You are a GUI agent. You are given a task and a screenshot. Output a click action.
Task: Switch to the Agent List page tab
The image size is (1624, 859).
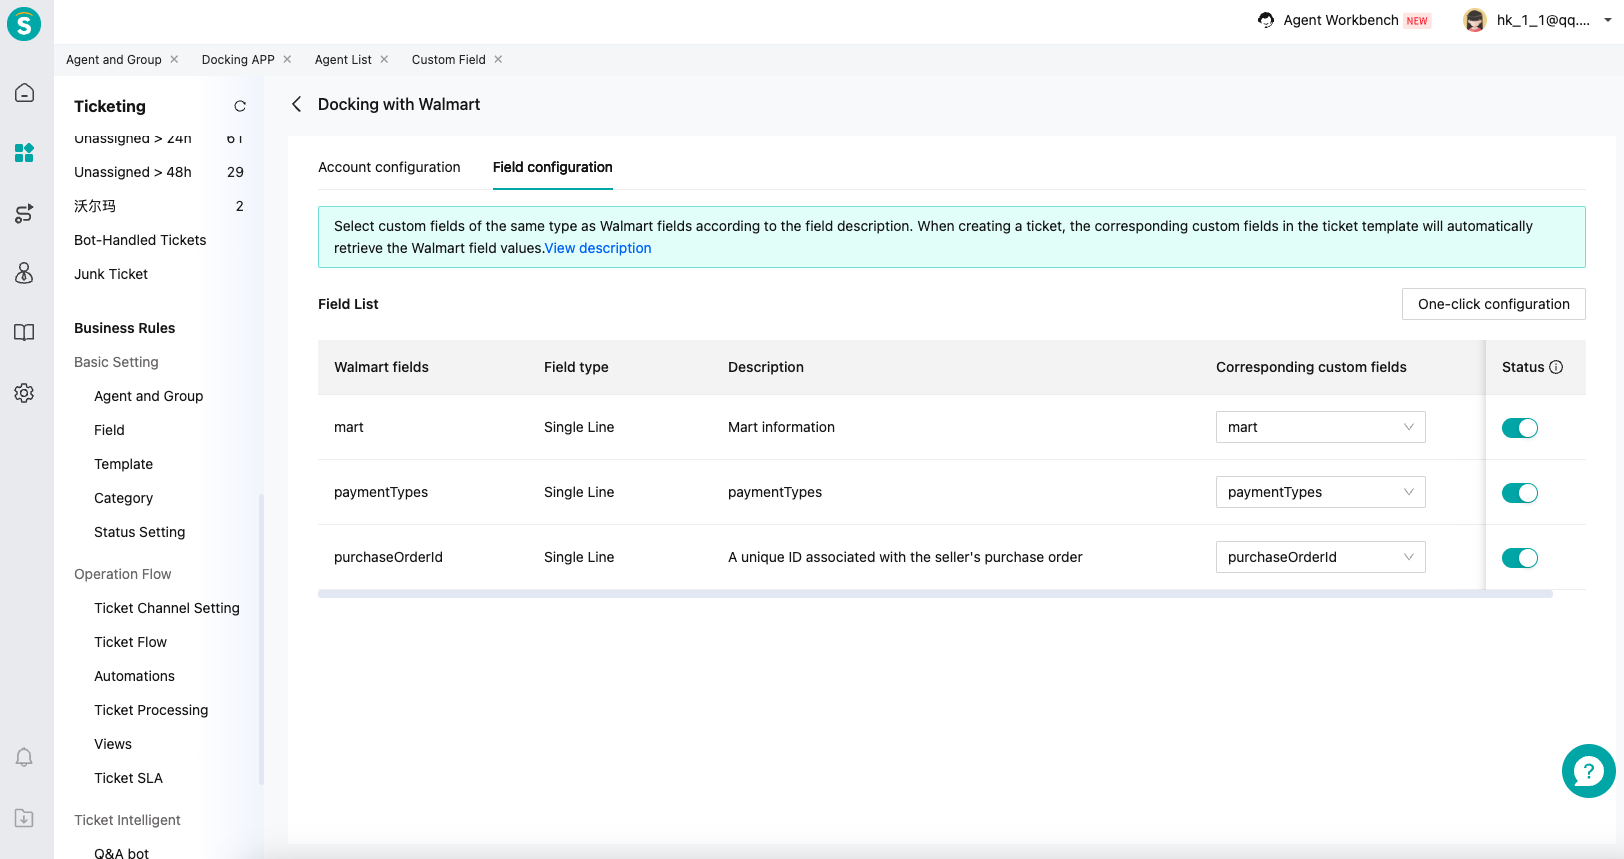tap(343, 60)
